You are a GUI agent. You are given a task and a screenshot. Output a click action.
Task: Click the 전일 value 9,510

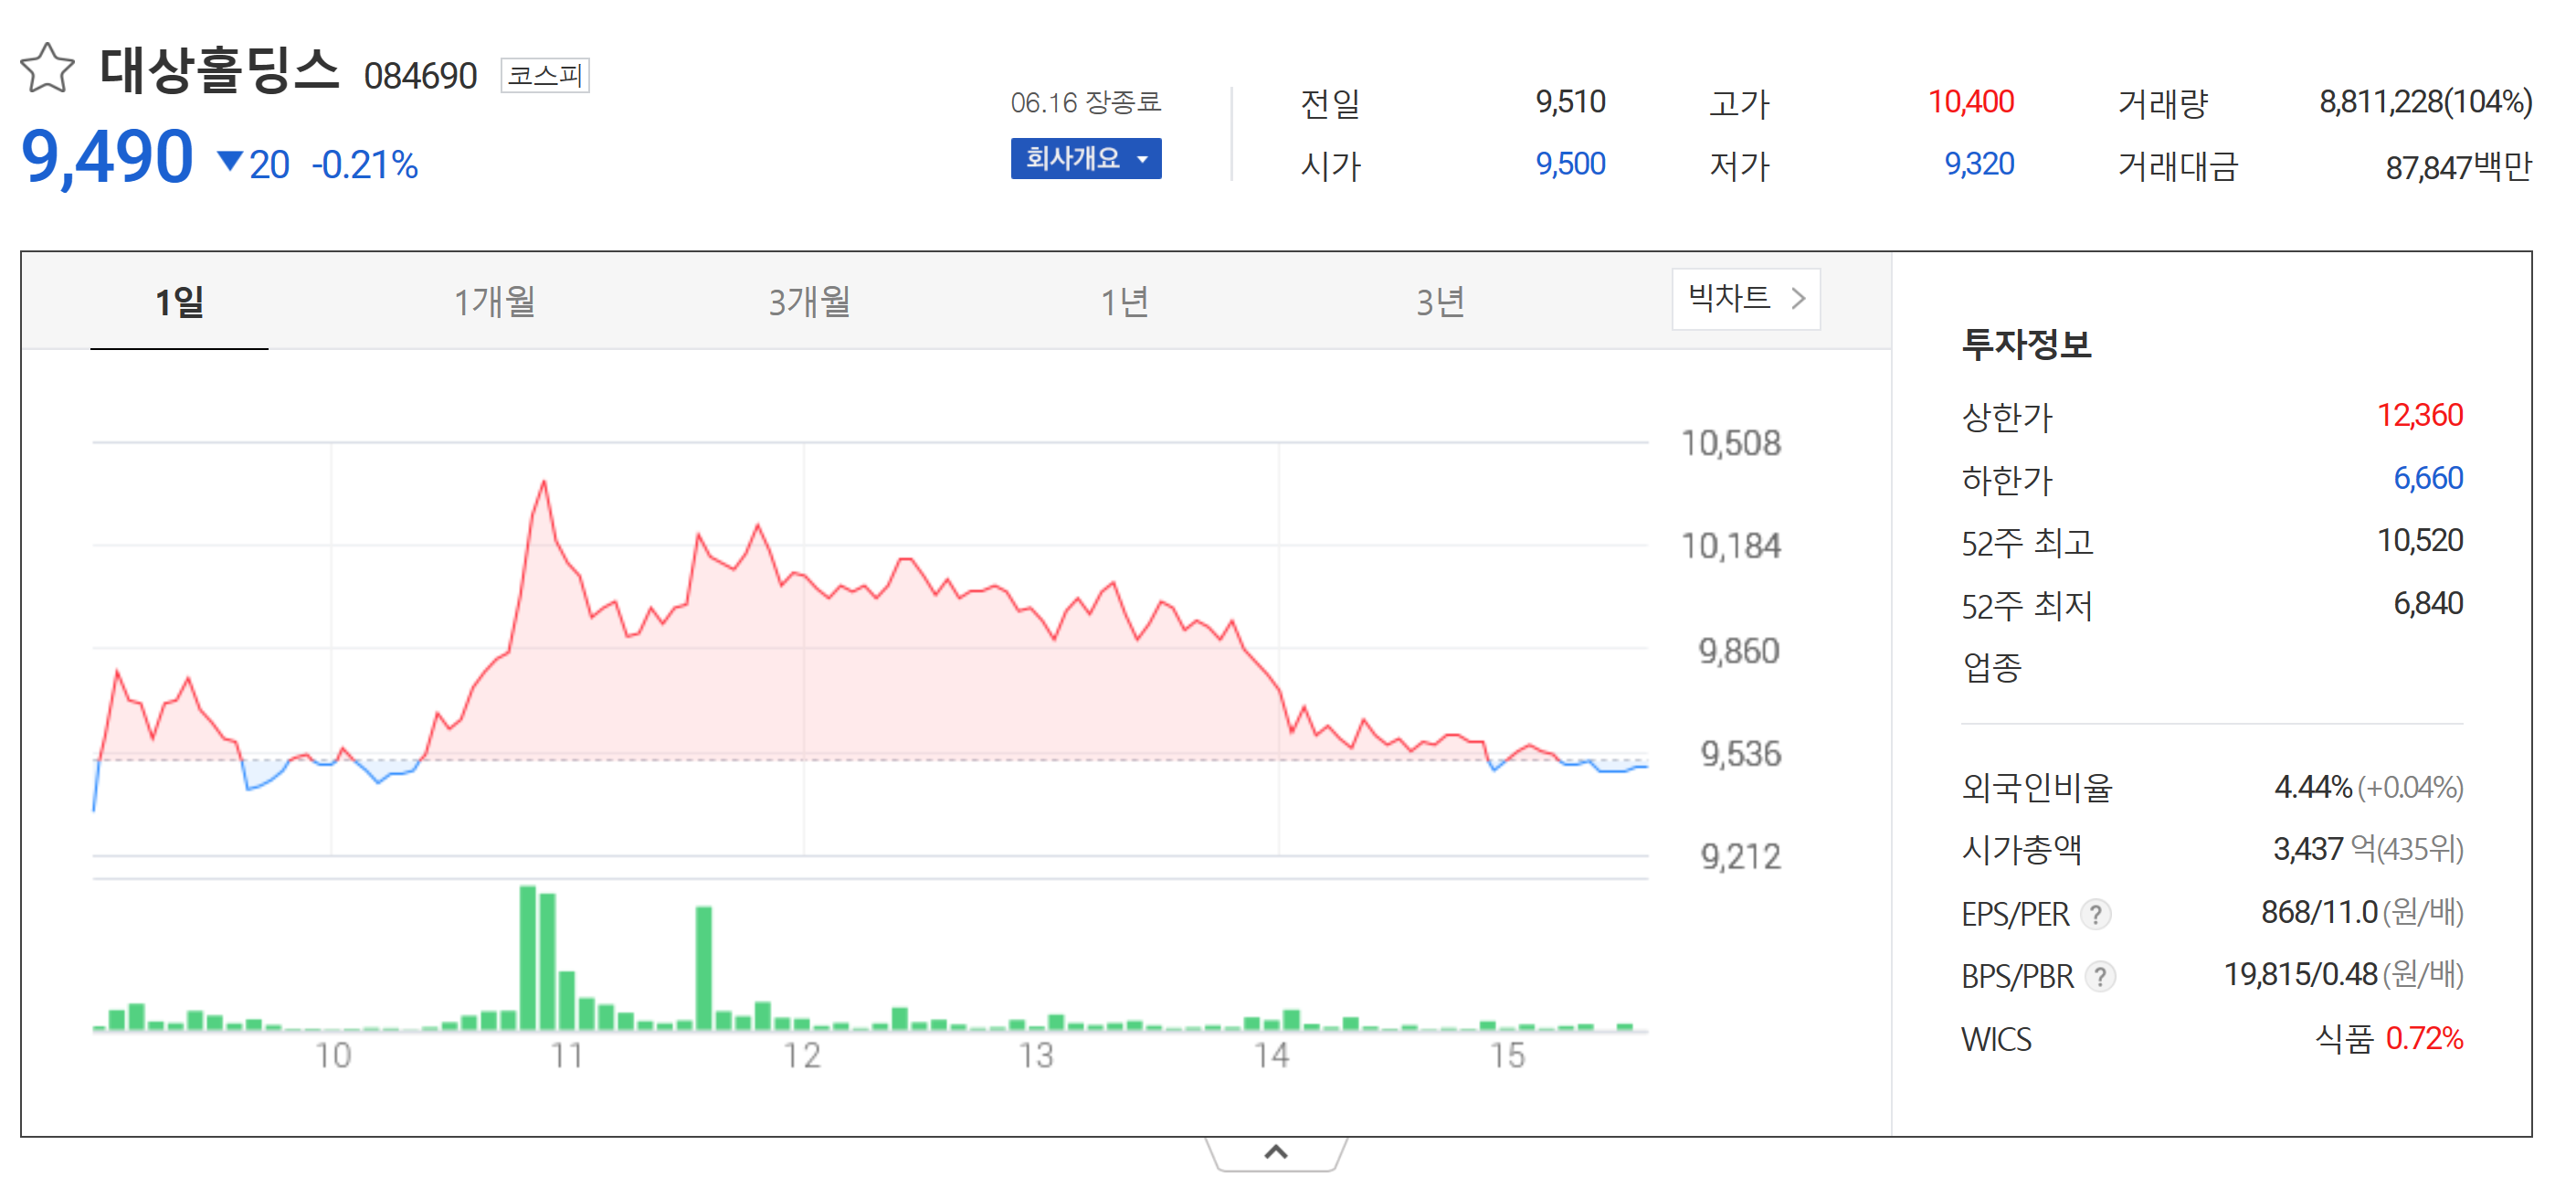(x=1570, y=102)
